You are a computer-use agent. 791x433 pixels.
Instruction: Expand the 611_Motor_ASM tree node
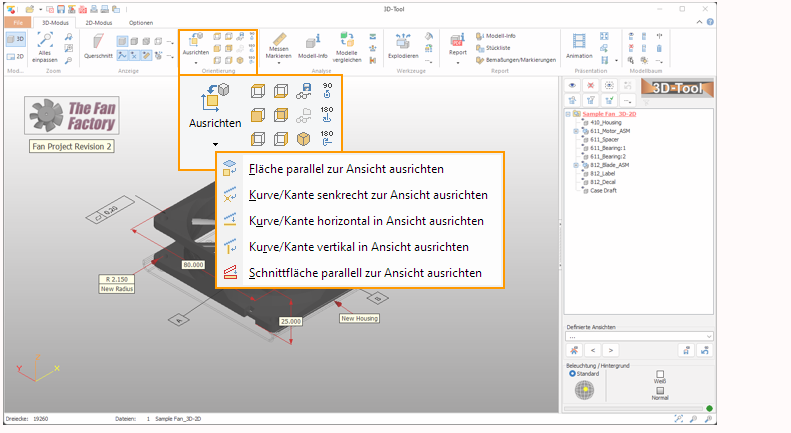575,131
